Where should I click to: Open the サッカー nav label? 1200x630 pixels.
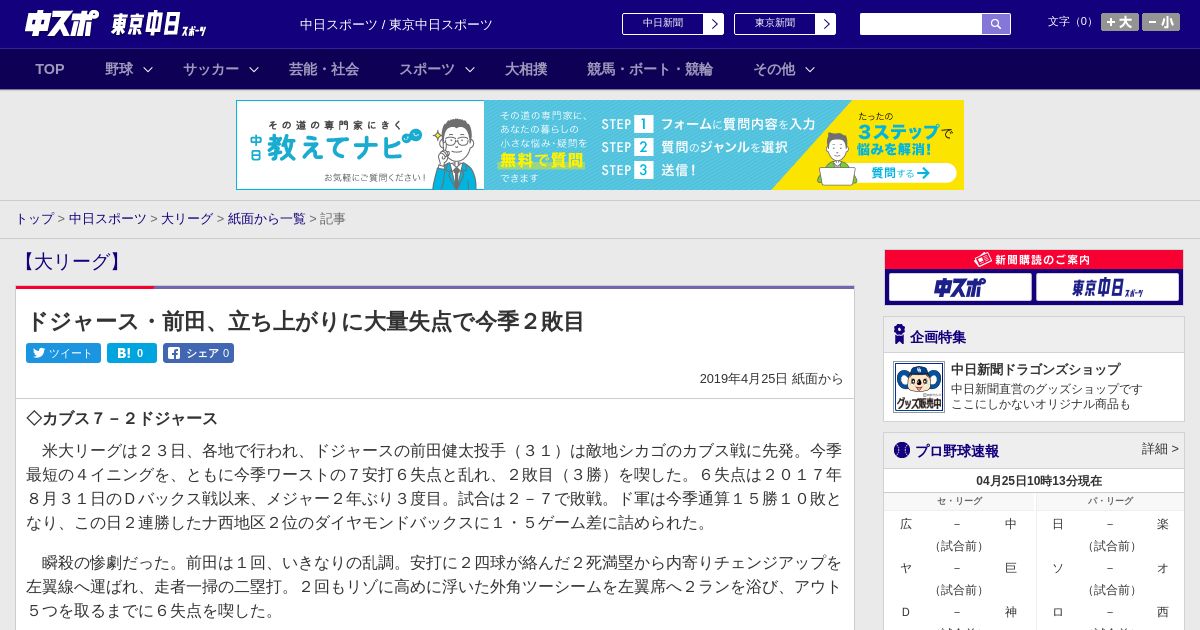pyautogui.click(x=211, y=69)
